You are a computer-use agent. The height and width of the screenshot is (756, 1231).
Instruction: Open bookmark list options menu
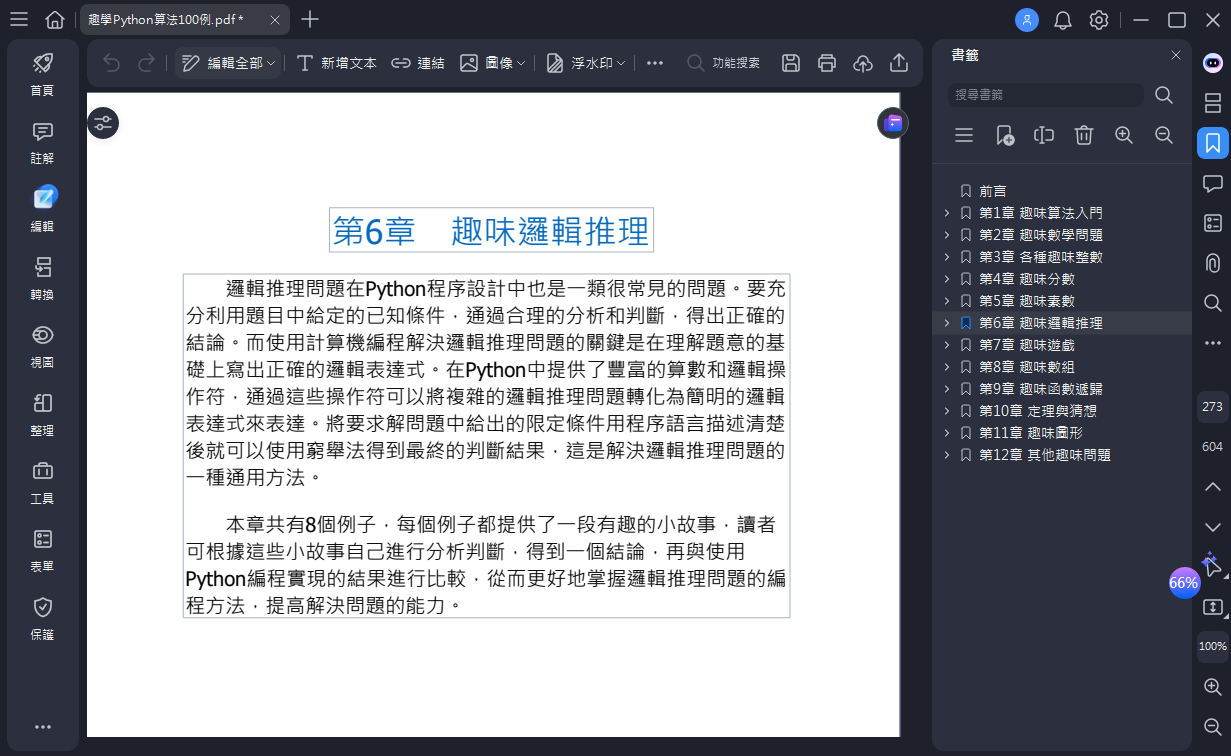tap(964, 135)
